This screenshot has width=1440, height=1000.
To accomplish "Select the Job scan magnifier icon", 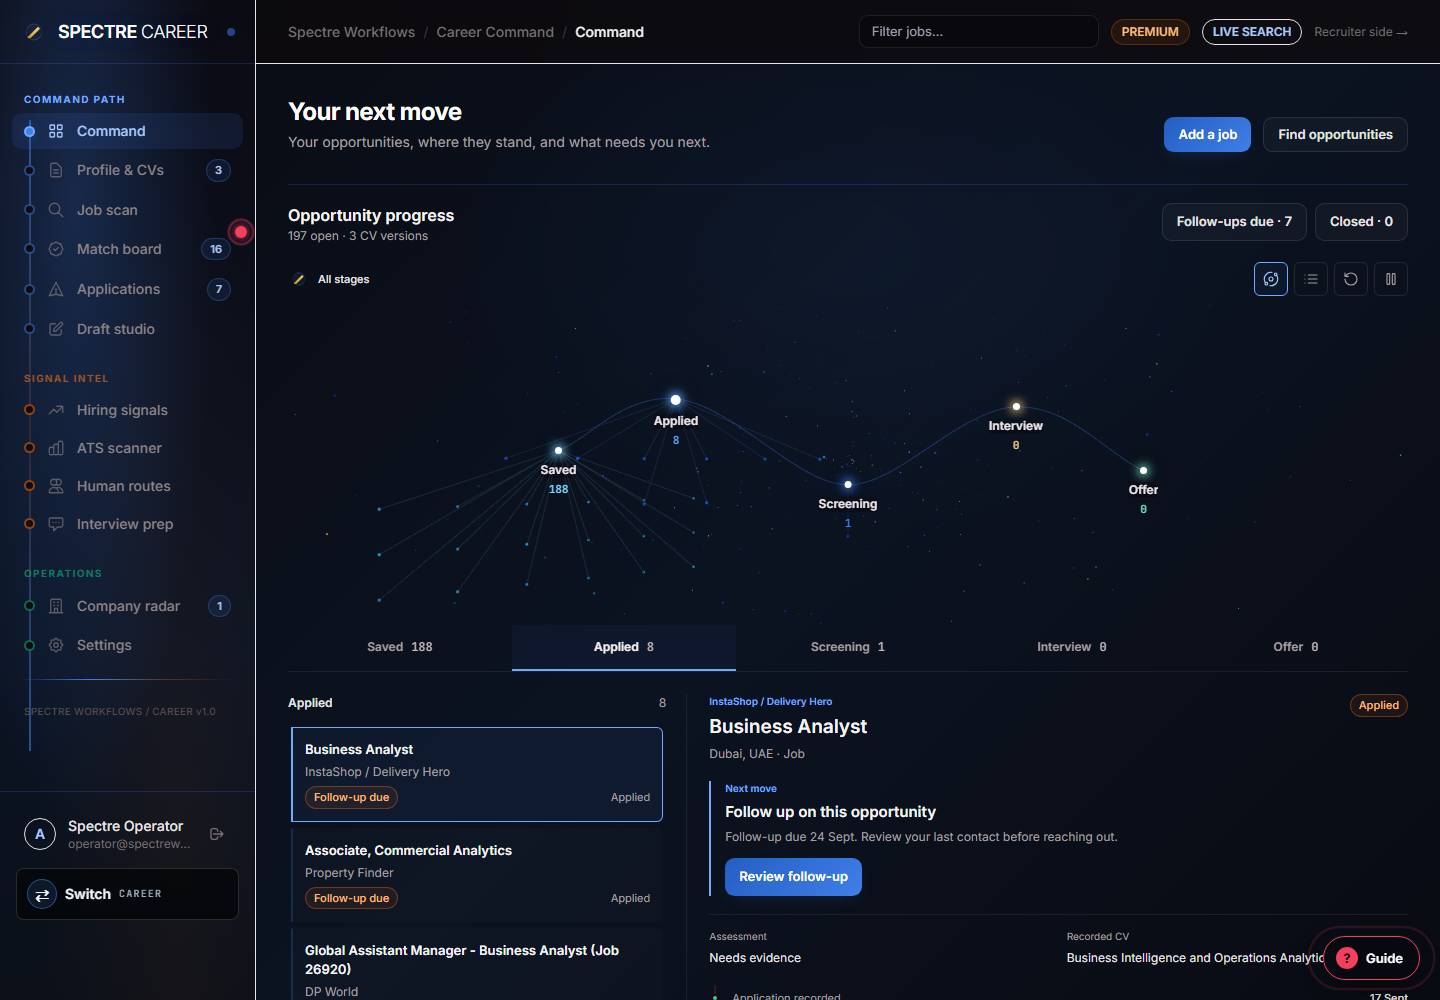I will pyautogui.click(x=56, y=210).
